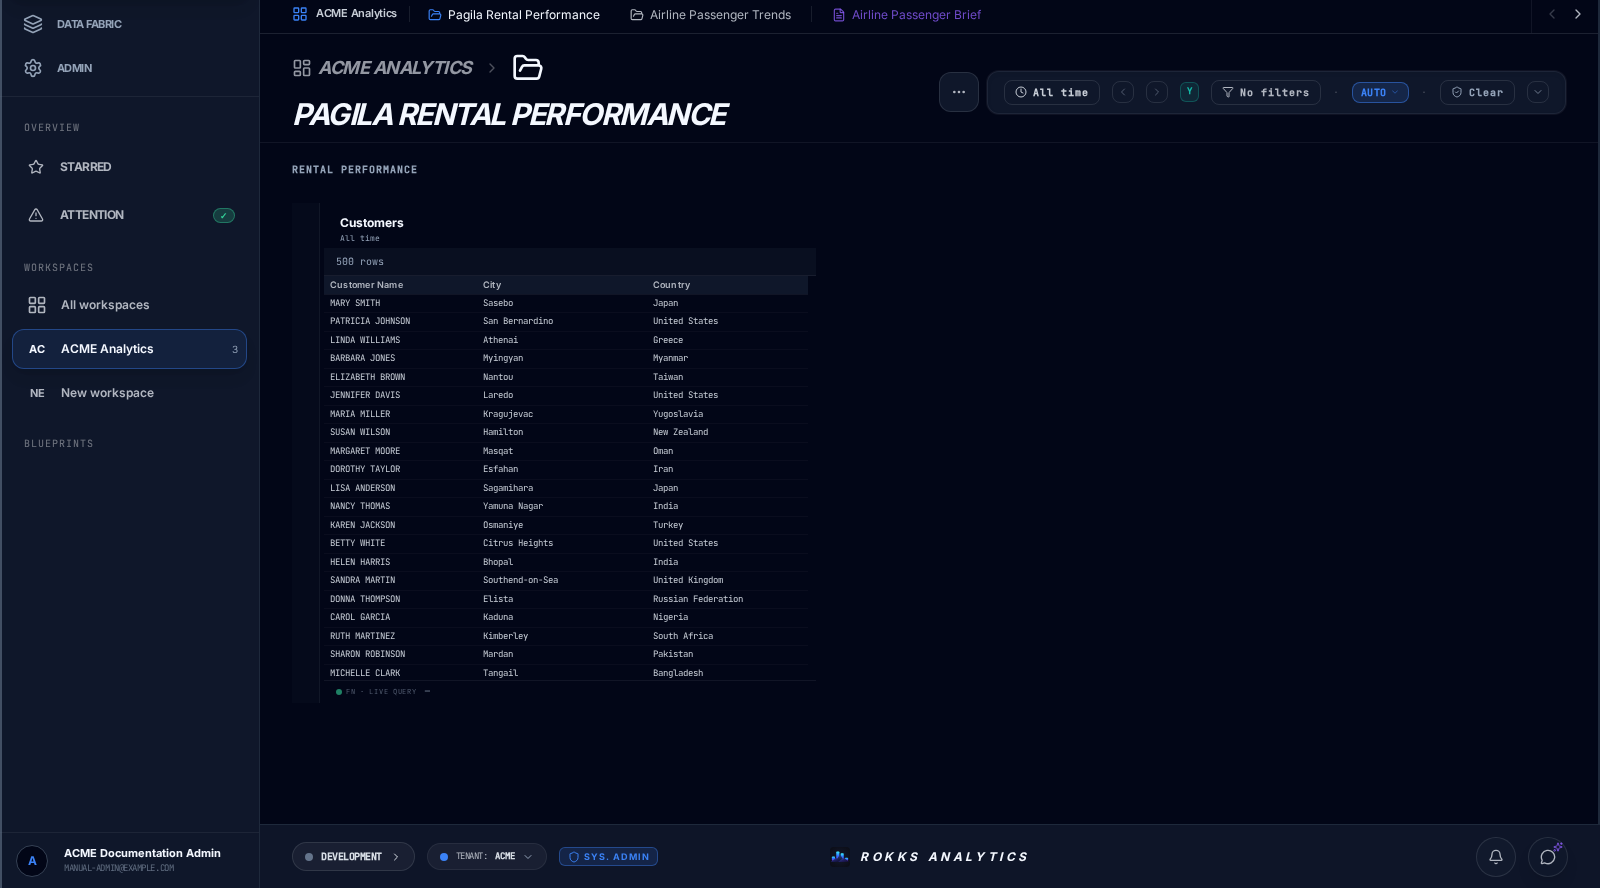Toggle the green Y indicator
The image size is (1600, 888).
point(1189,91)
